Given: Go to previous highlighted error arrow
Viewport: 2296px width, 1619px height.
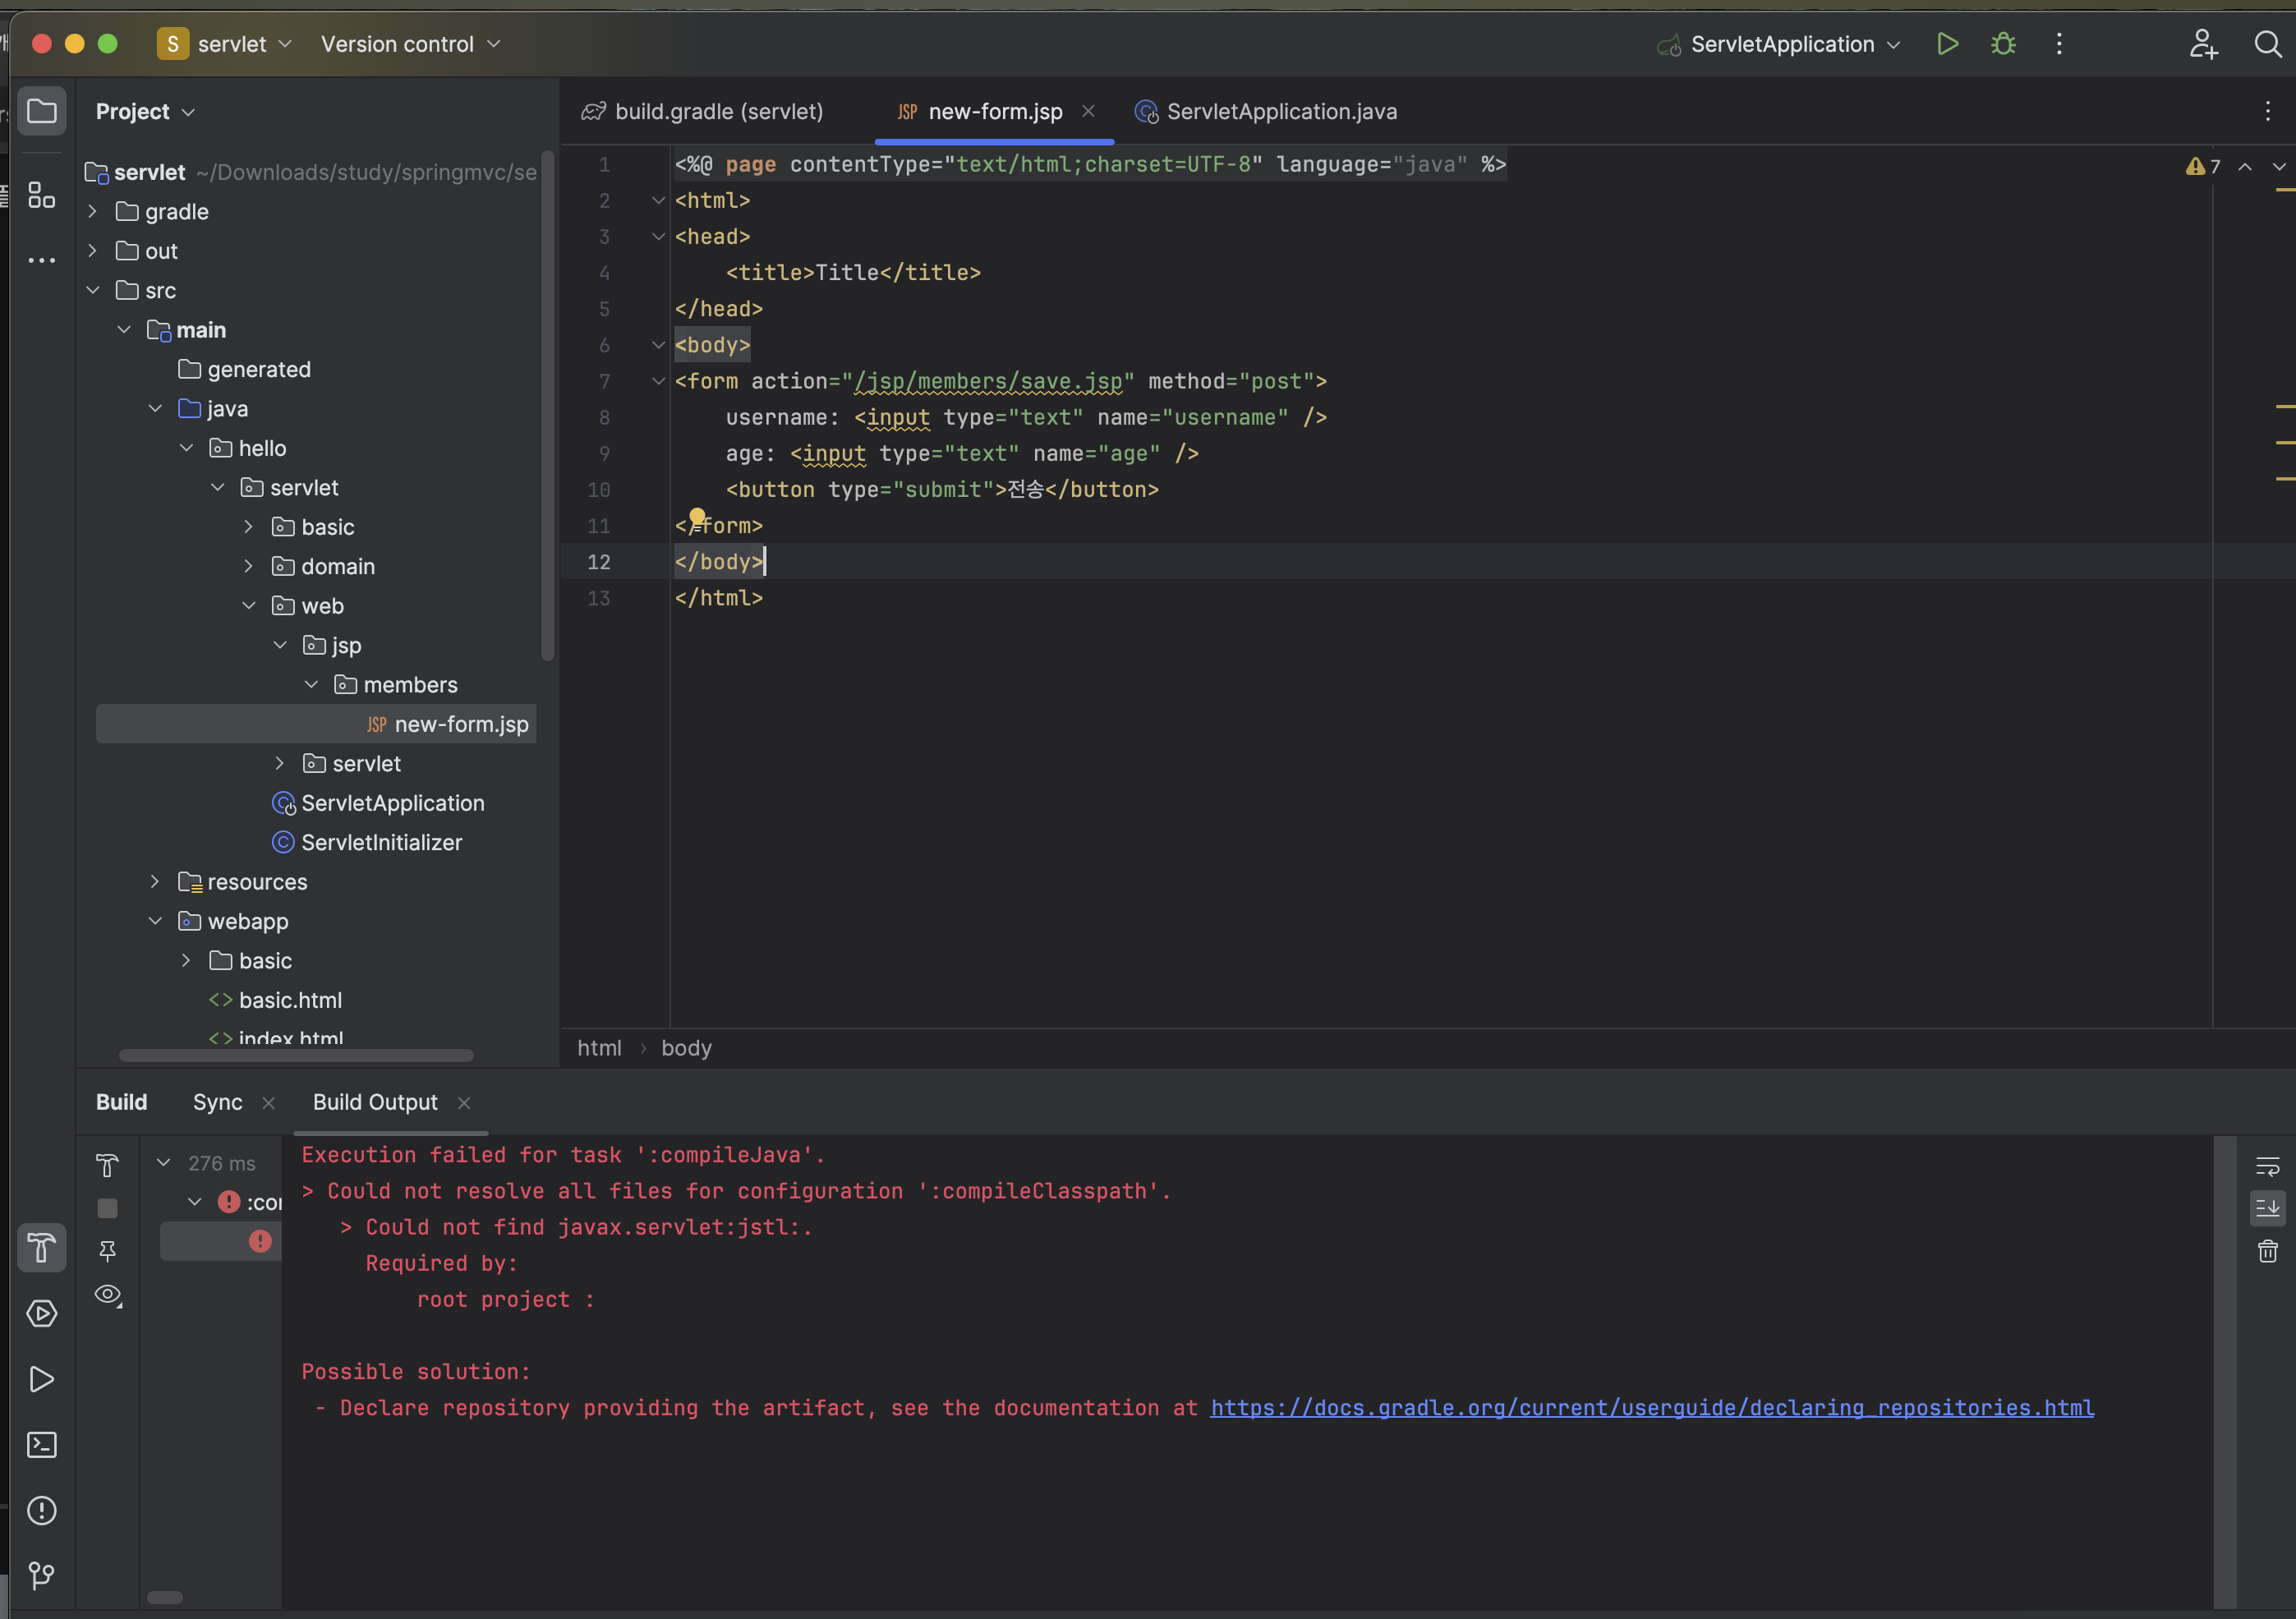Looking at the screenshot, I should [x=2245, y=166].
